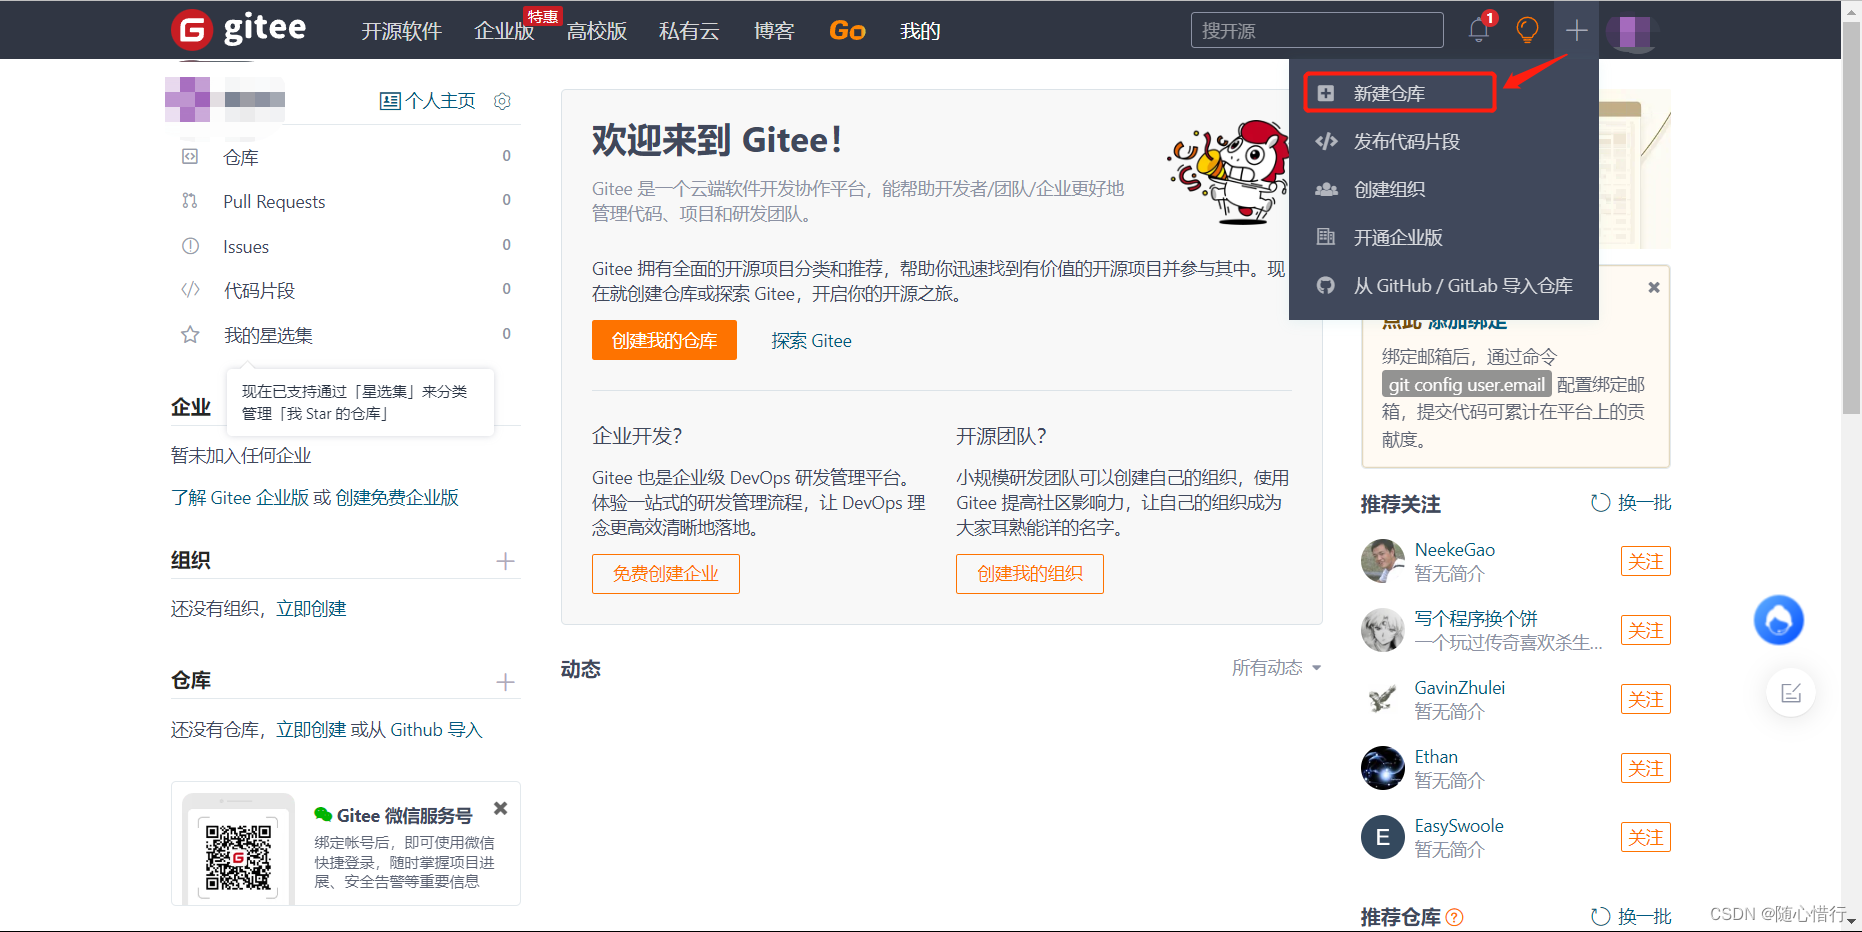Image resolution: width=1862 pixels, height=932 pixels.
Task: Open the EasySwoole user name
Action: tap(1459, 826)
